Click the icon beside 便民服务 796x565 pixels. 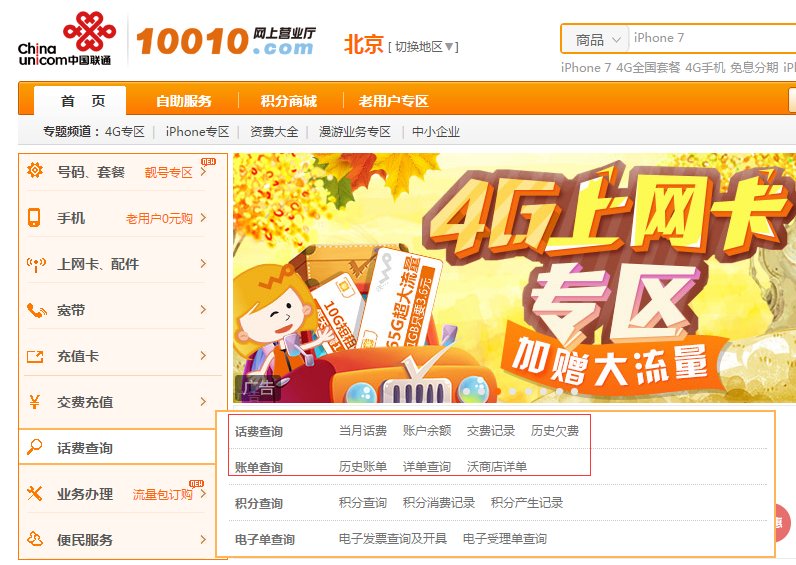[35, 539]
